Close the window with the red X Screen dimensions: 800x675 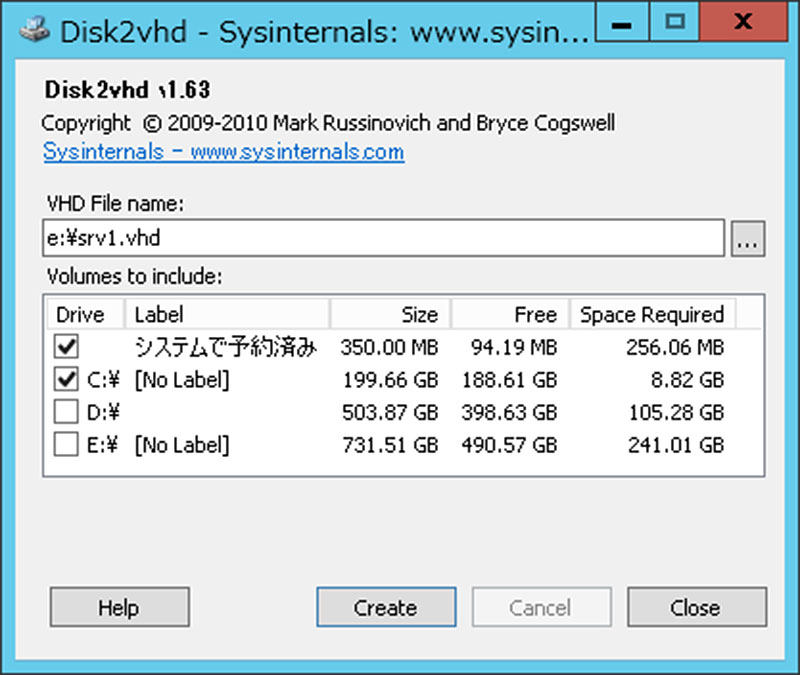click(741, 20)
